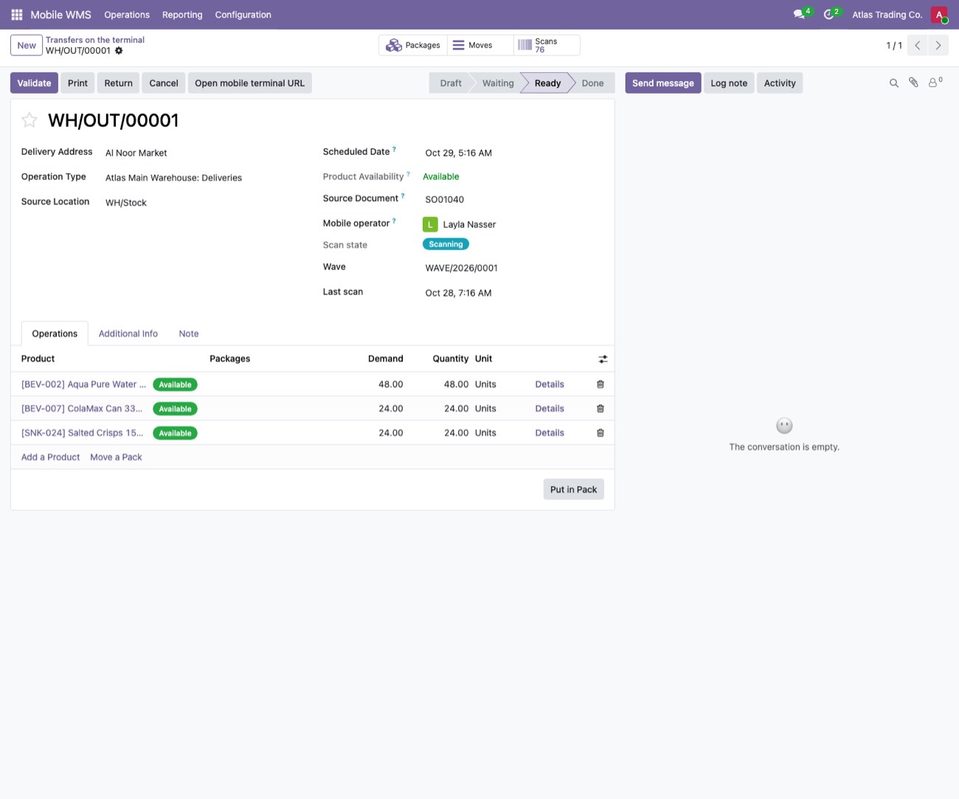Viewport: 959px width, 799px height.
Task: Go to previous record arrow
Action: [x=917, y=45]
